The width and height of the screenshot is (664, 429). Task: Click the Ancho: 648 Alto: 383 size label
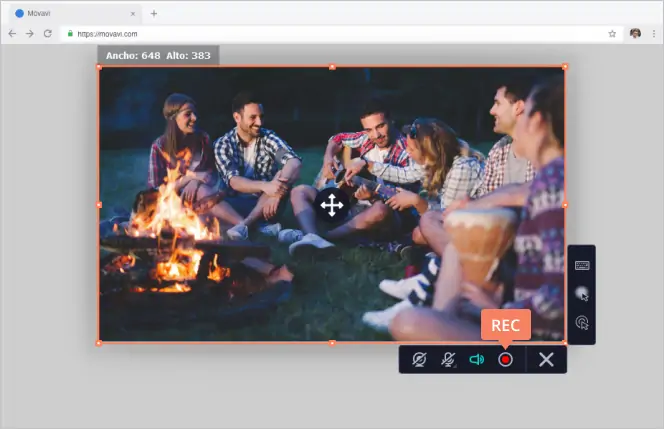pos(158,55)
